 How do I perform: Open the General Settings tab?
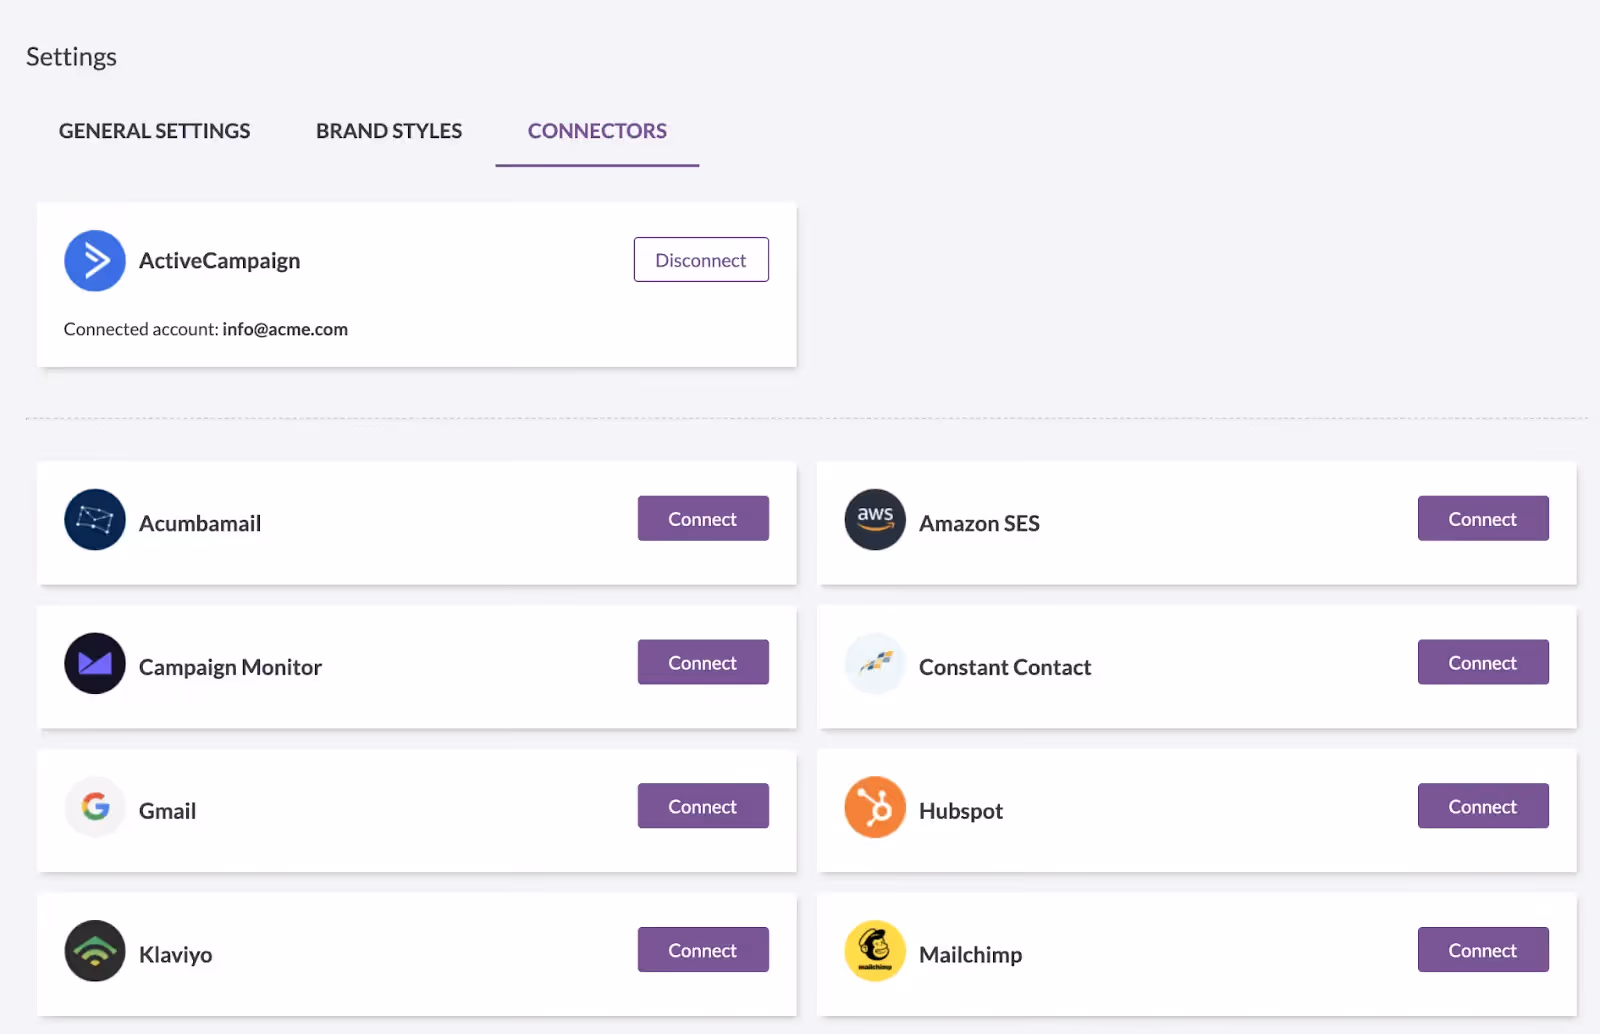155,131
